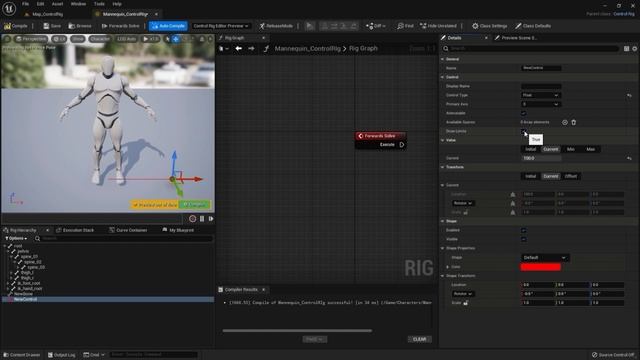Image resolution: width=640 pixels, height=360 pixels.
Task: Click the viewport record button
Action: click(x=193, y=219)
